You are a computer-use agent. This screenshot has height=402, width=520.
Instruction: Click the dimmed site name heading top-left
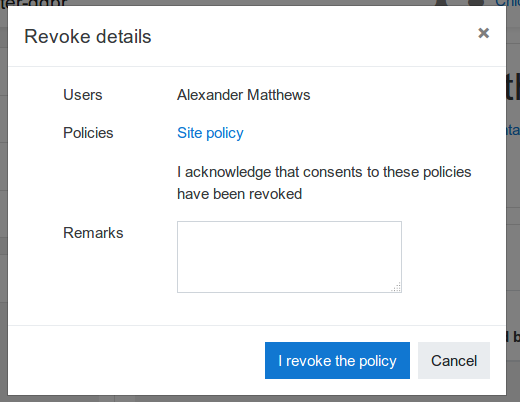pos(33,3)
